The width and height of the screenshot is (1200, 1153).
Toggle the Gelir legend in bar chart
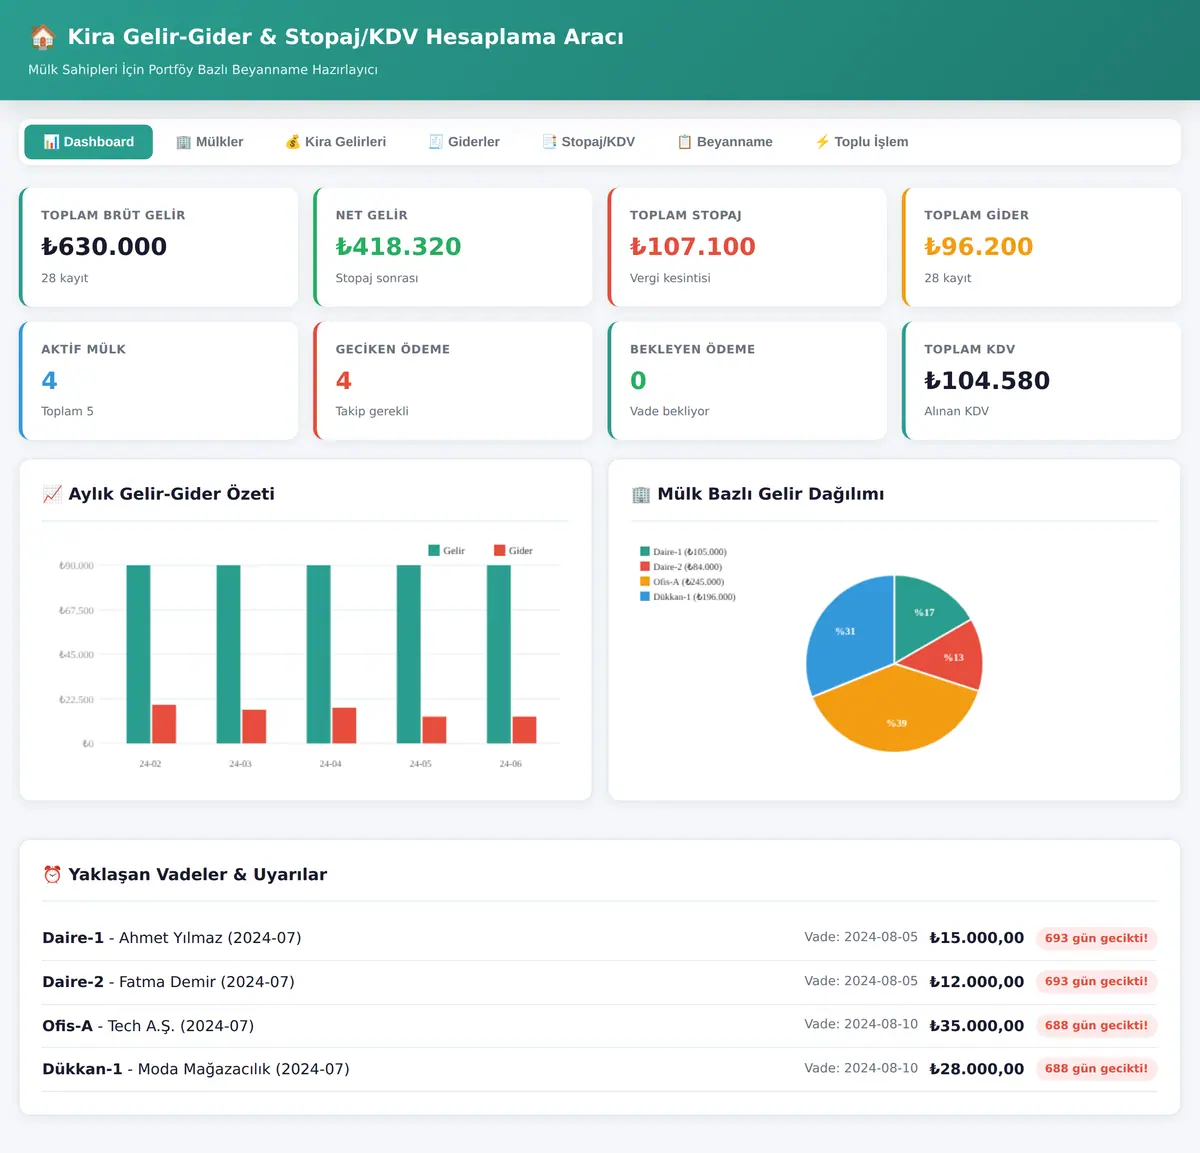446,551
